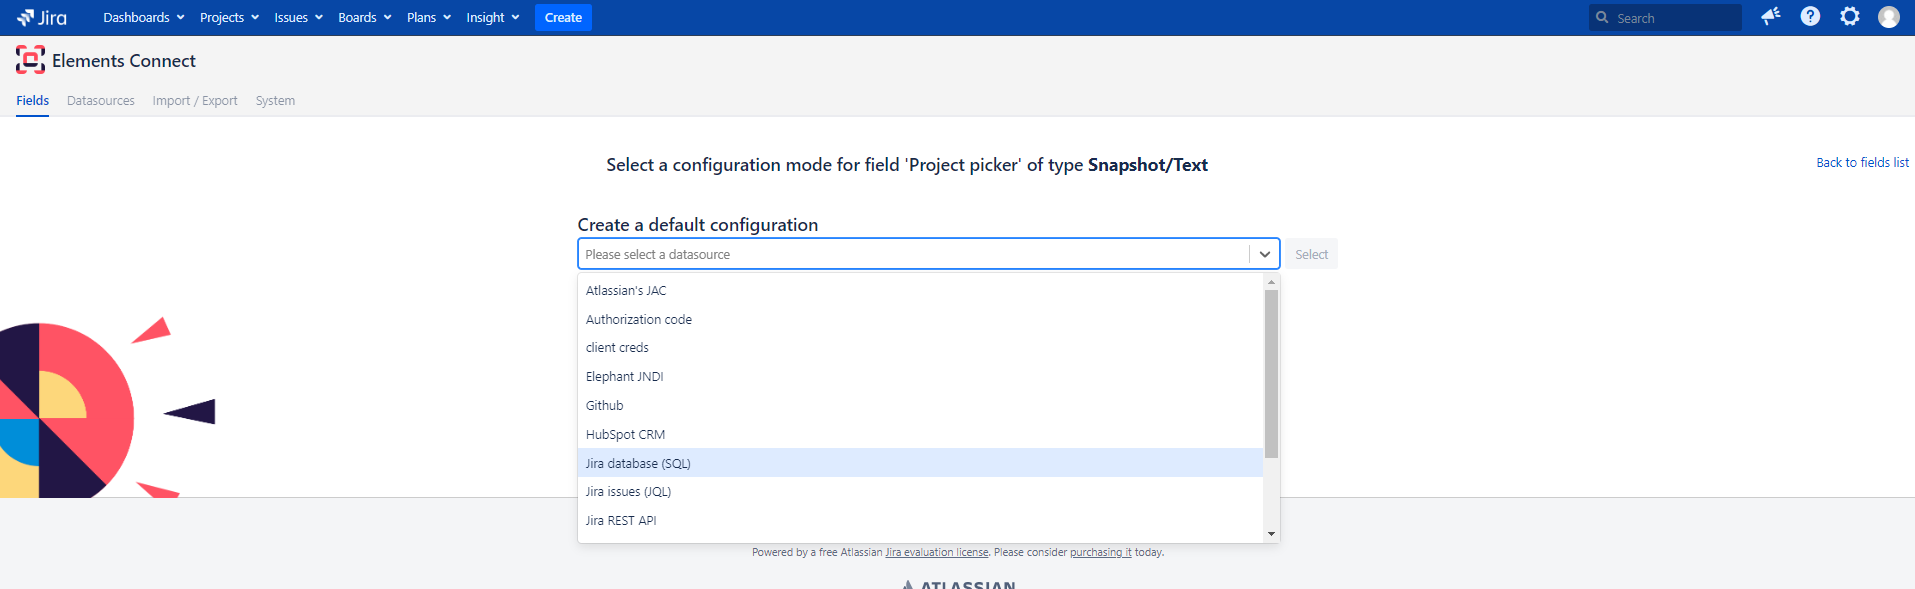Screen dimensions: 1915x589
Task: Choose Jira database (SQL) datasource
Action: [638, 463]
